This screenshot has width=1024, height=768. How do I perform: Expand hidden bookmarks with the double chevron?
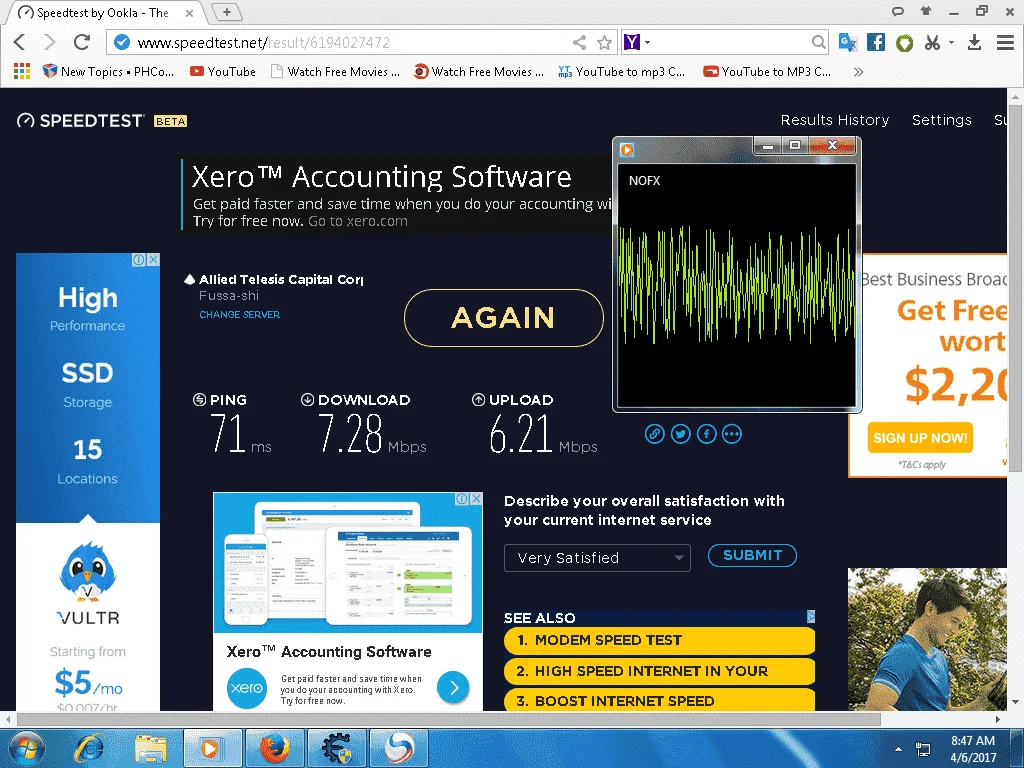point(858,72)
